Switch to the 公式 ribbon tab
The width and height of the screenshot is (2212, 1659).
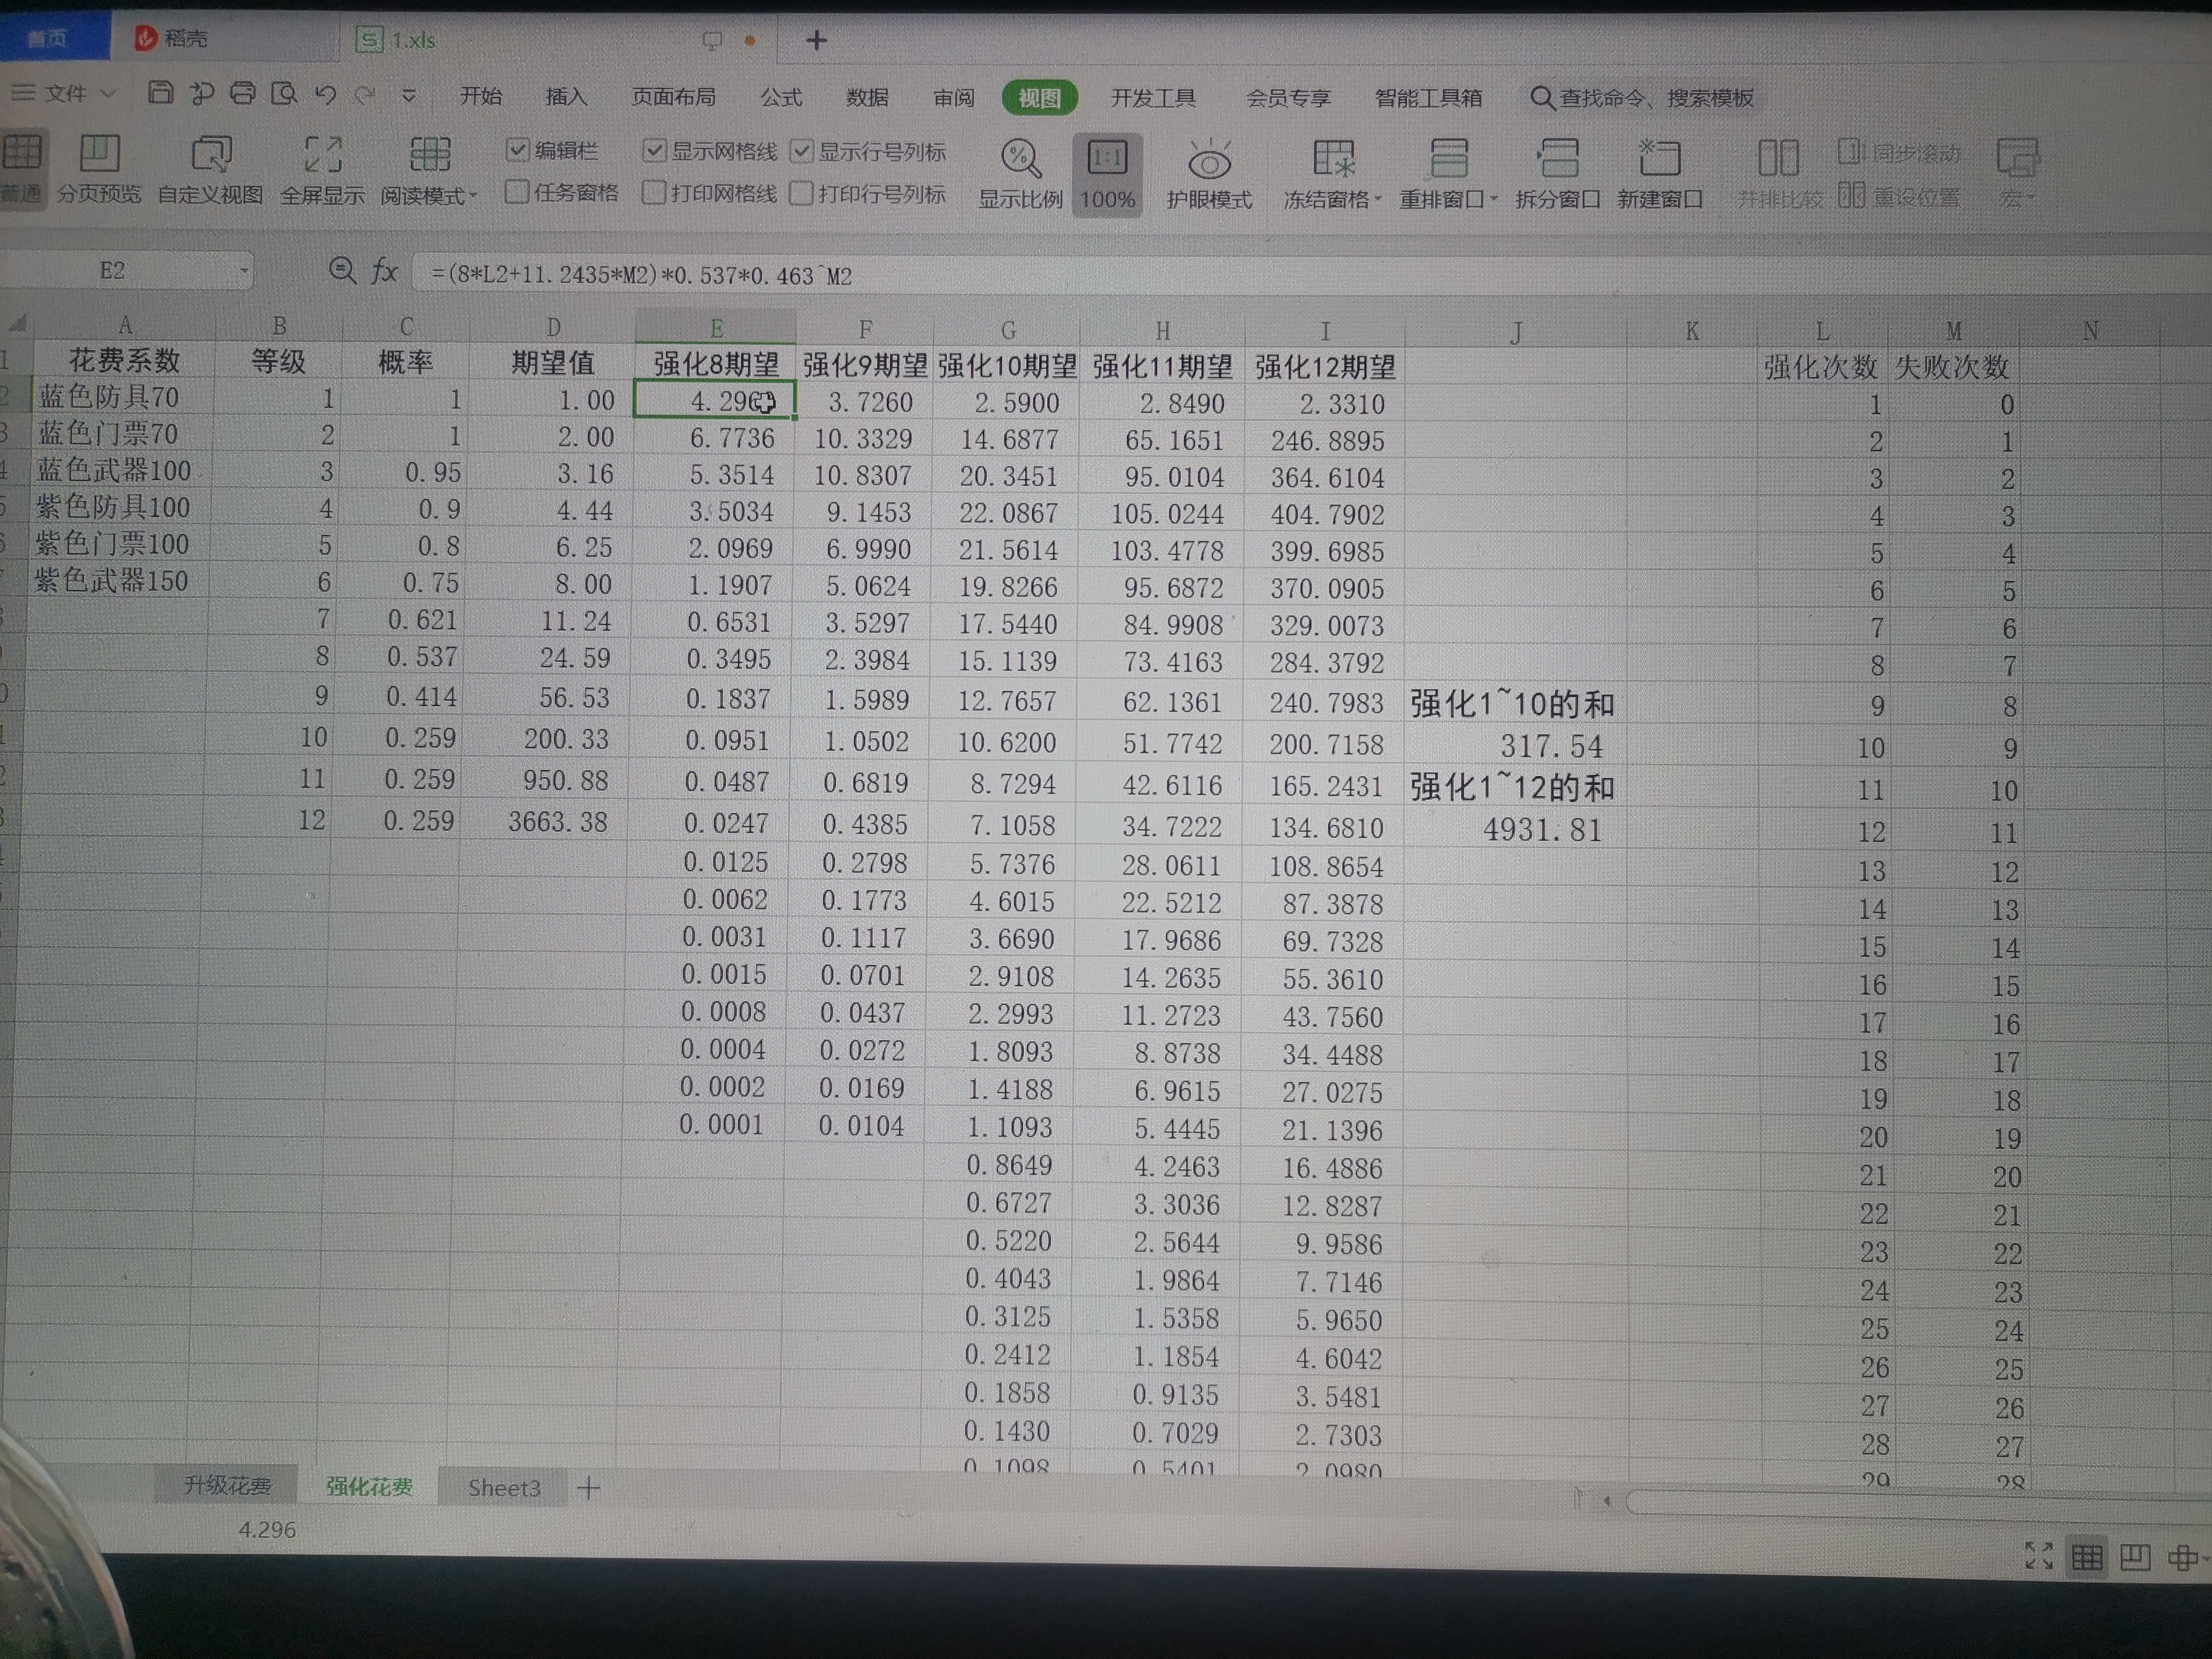click(781, 97)
